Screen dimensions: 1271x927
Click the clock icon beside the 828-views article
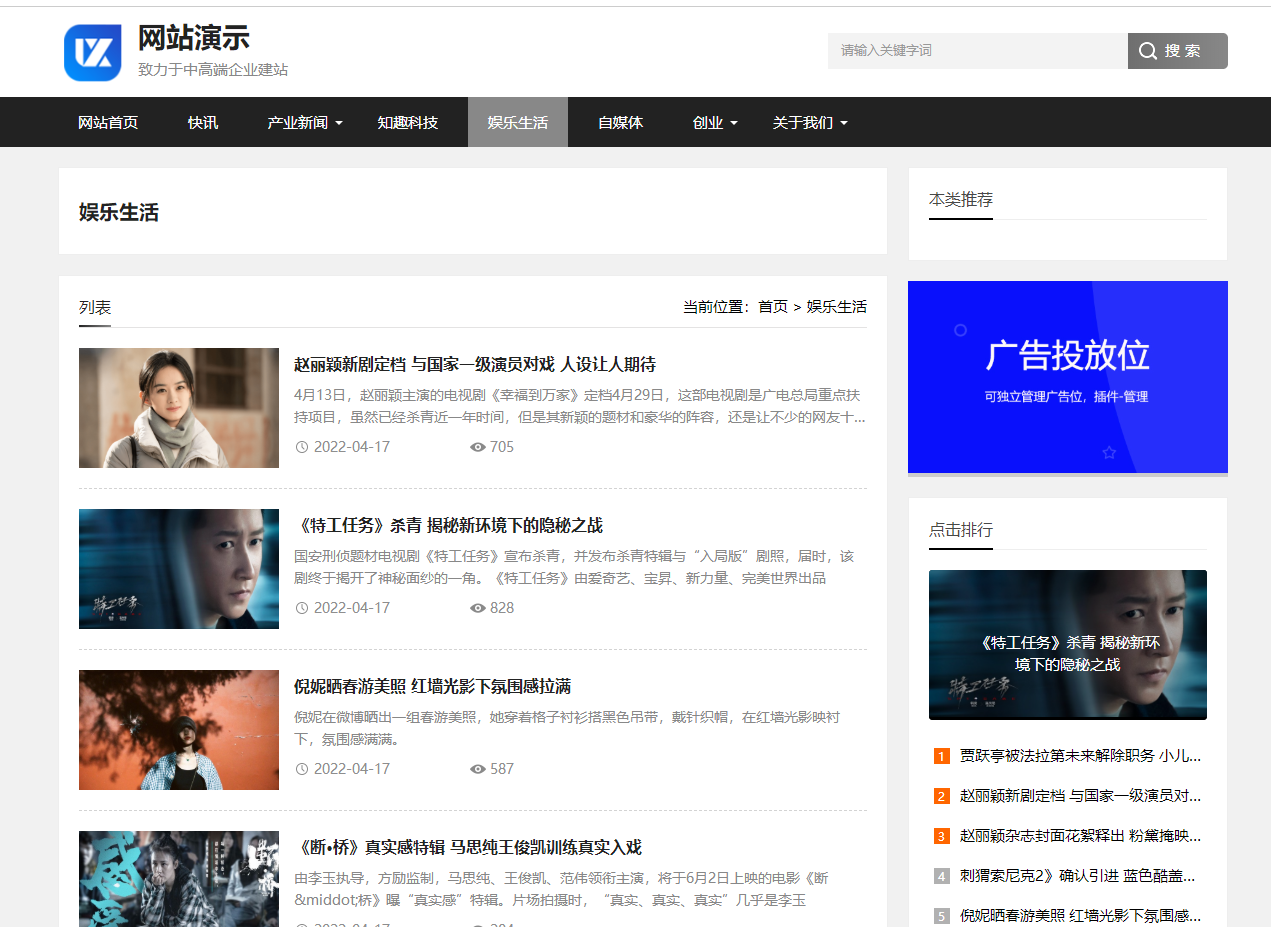click(x=302, y=608)
